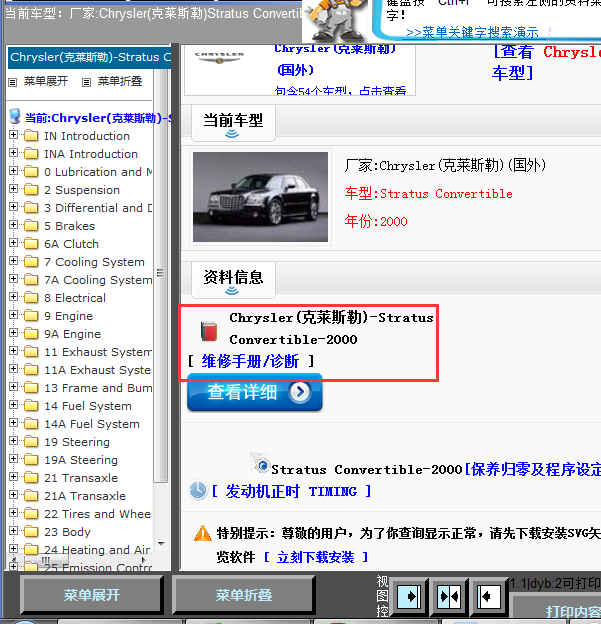Click the double chevron under 当前车型

(x=232, y=134)
